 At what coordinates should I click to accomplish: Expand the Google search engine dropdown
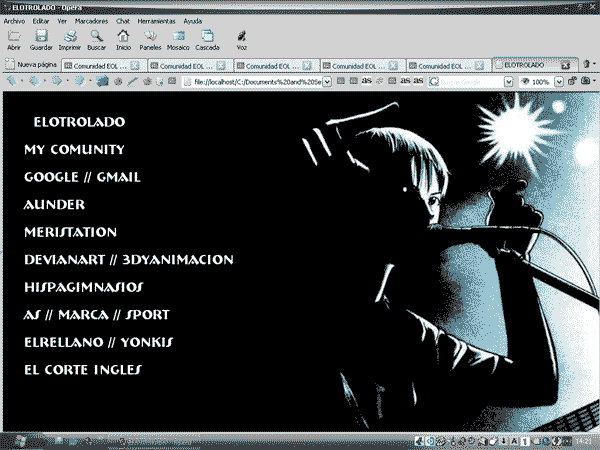pyautogui.click(x=508, y=82)
